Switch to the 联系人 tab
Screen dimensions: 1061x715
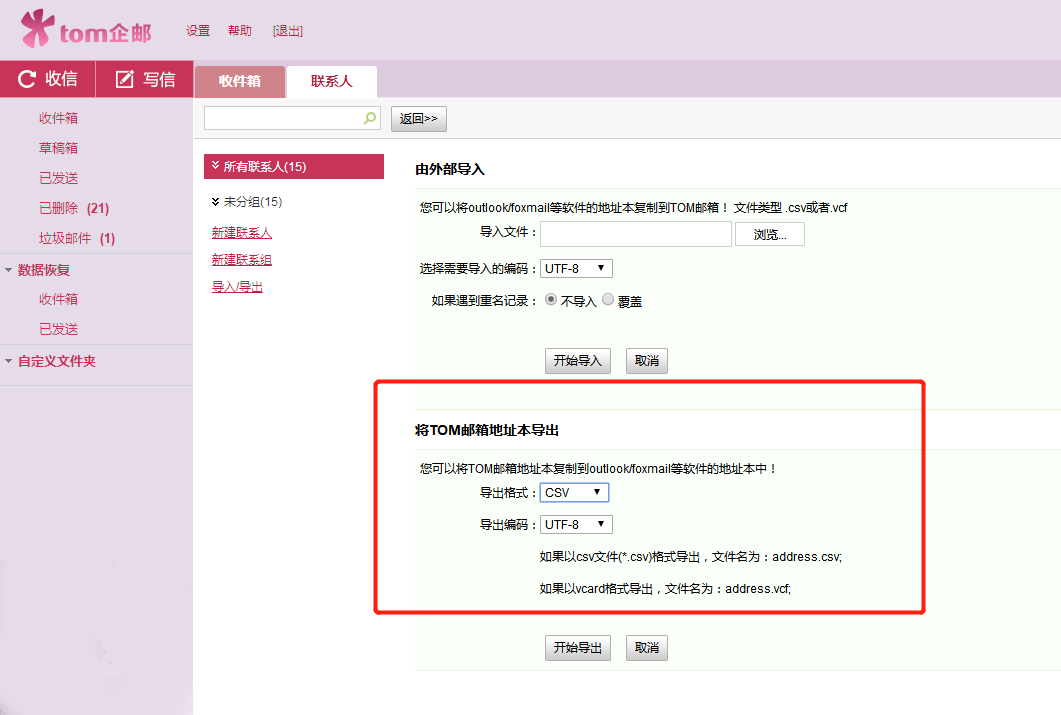[x=331, y=81]
